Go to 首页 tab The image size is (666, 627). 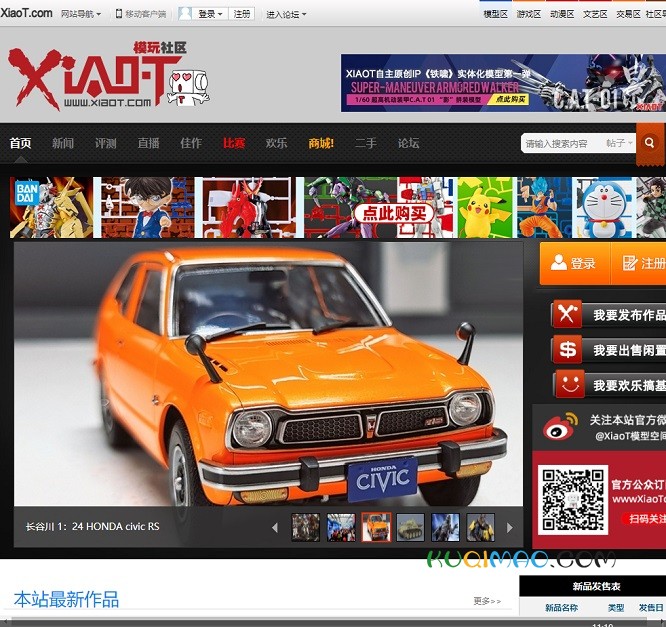pos(20,143)
